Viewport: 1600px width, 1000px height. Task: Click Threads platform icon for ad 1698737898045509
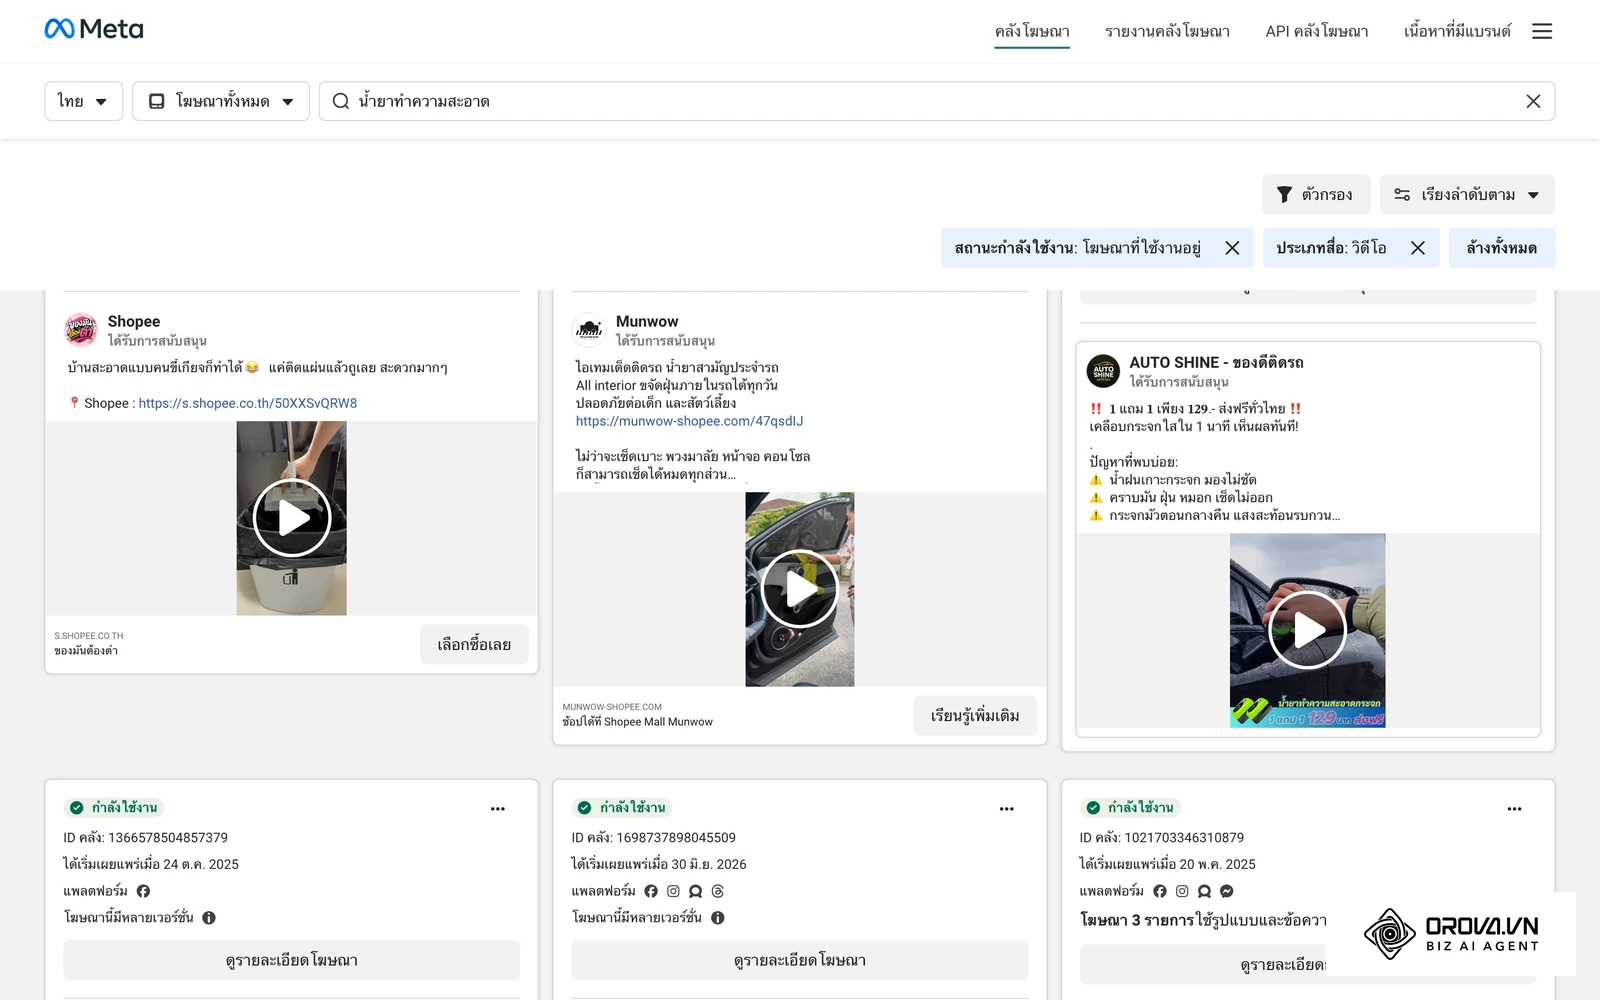pos(718,891)
